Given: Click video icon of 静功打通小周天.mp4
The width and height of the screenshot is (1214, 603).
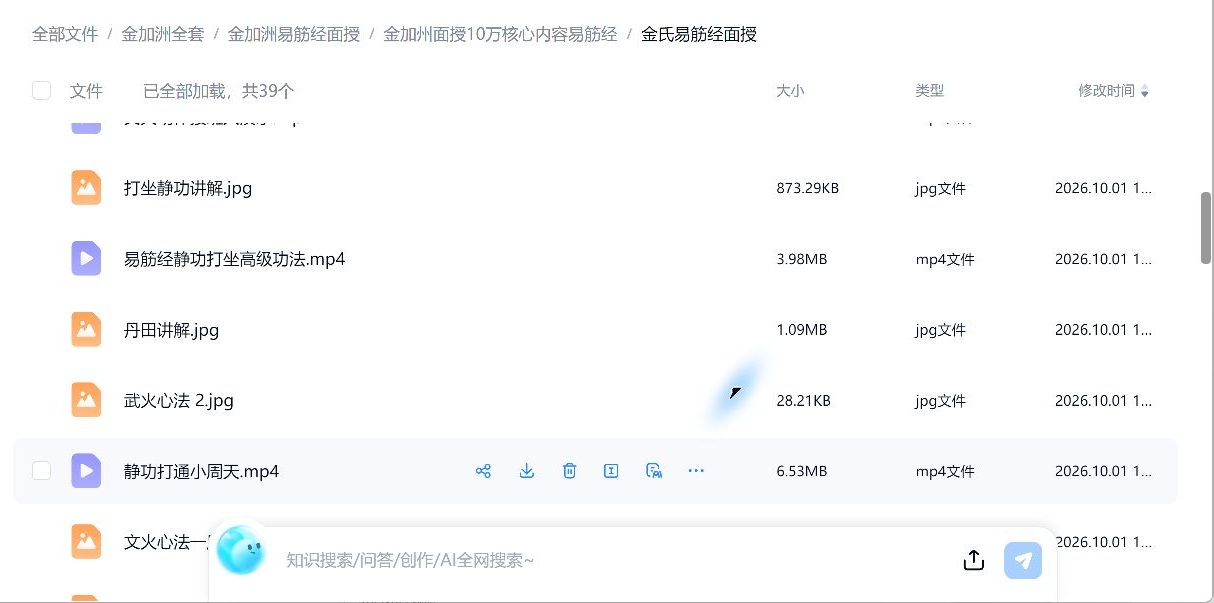Looking at the screenshot, I should [87, 471].
